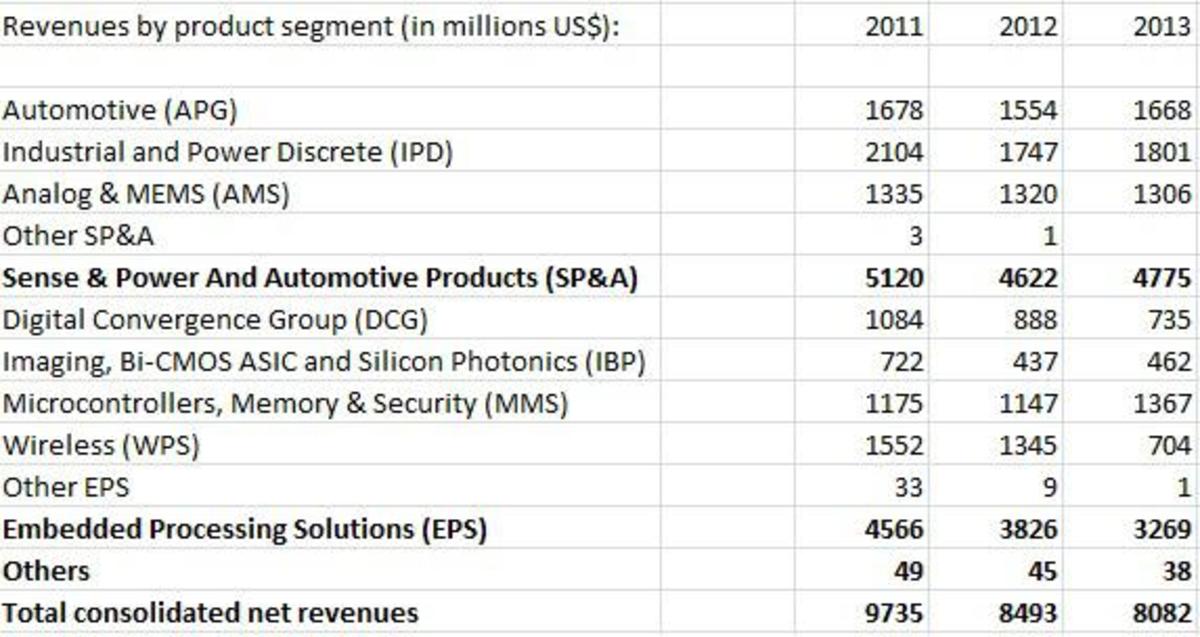Select the bold SP&A total 5120
The height and width of the screenshot is (637, 1200).
click(x=894, y=278)
